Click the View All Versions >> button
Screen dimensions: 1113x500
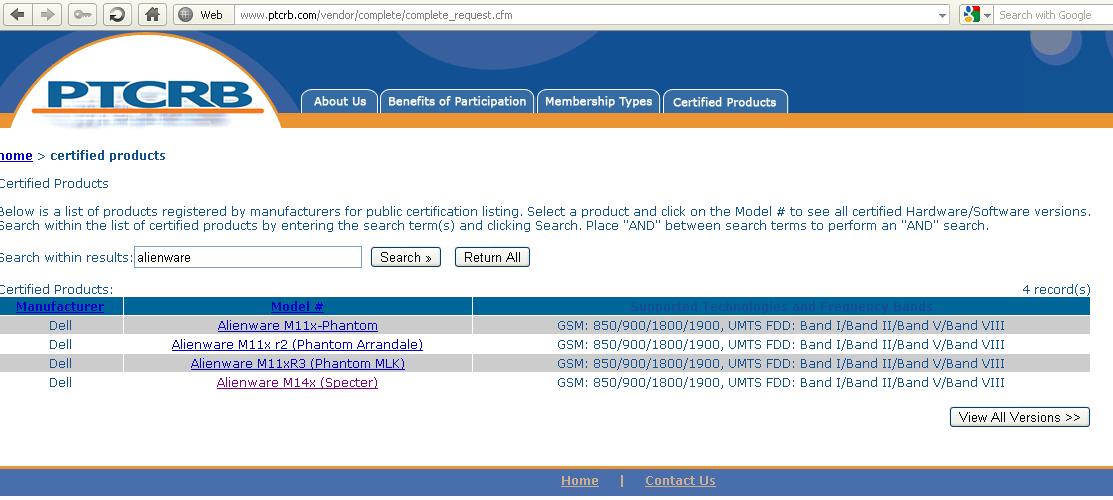tap(1019, 417)
